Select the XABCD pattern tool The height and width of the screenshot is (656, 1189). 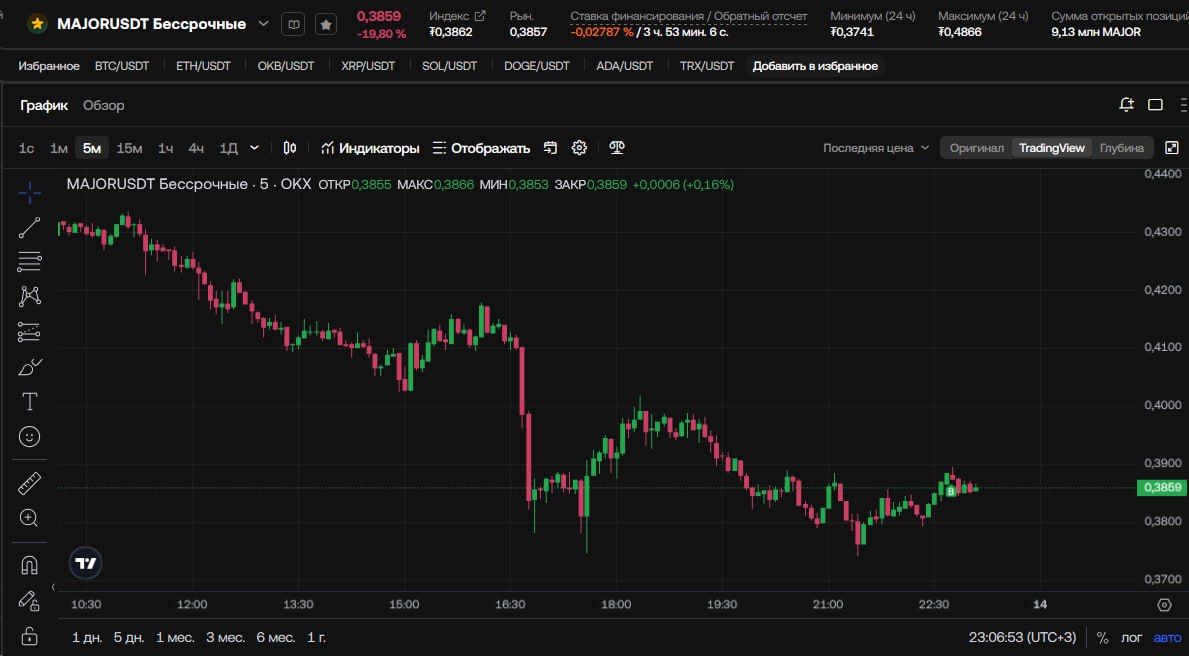click(30, 296)
